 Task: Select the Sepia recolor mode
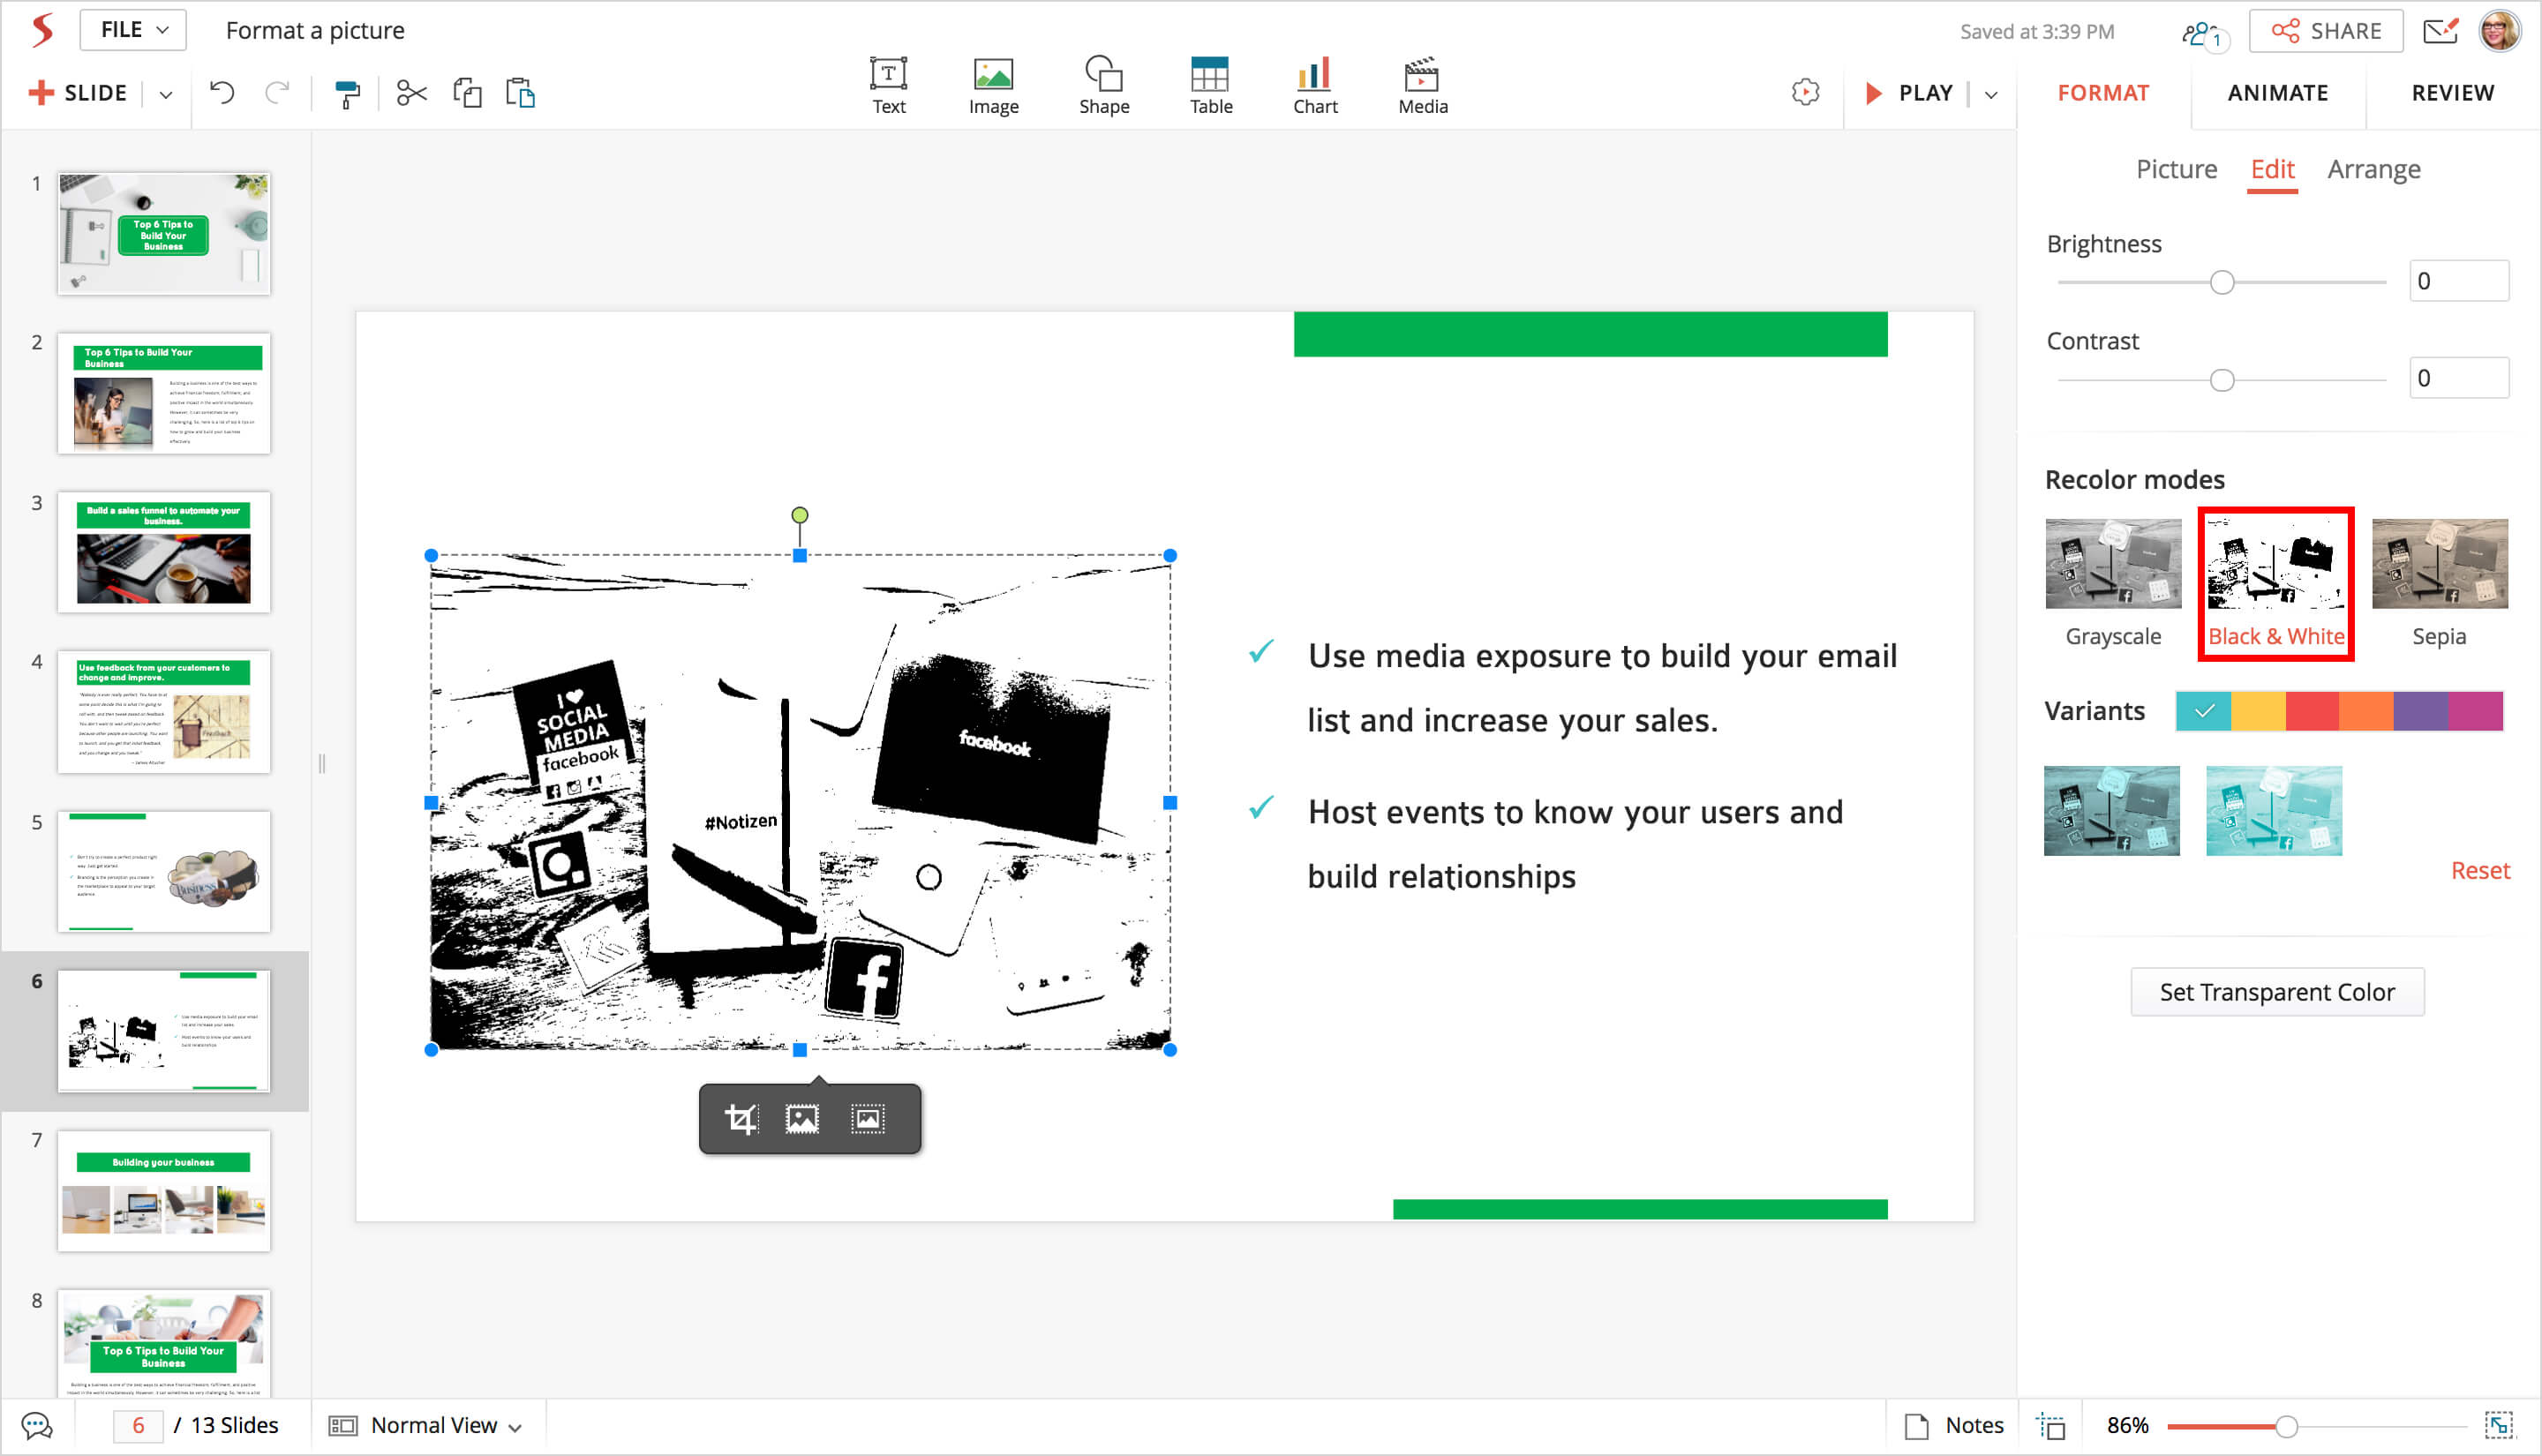(x=2439, y=581)
